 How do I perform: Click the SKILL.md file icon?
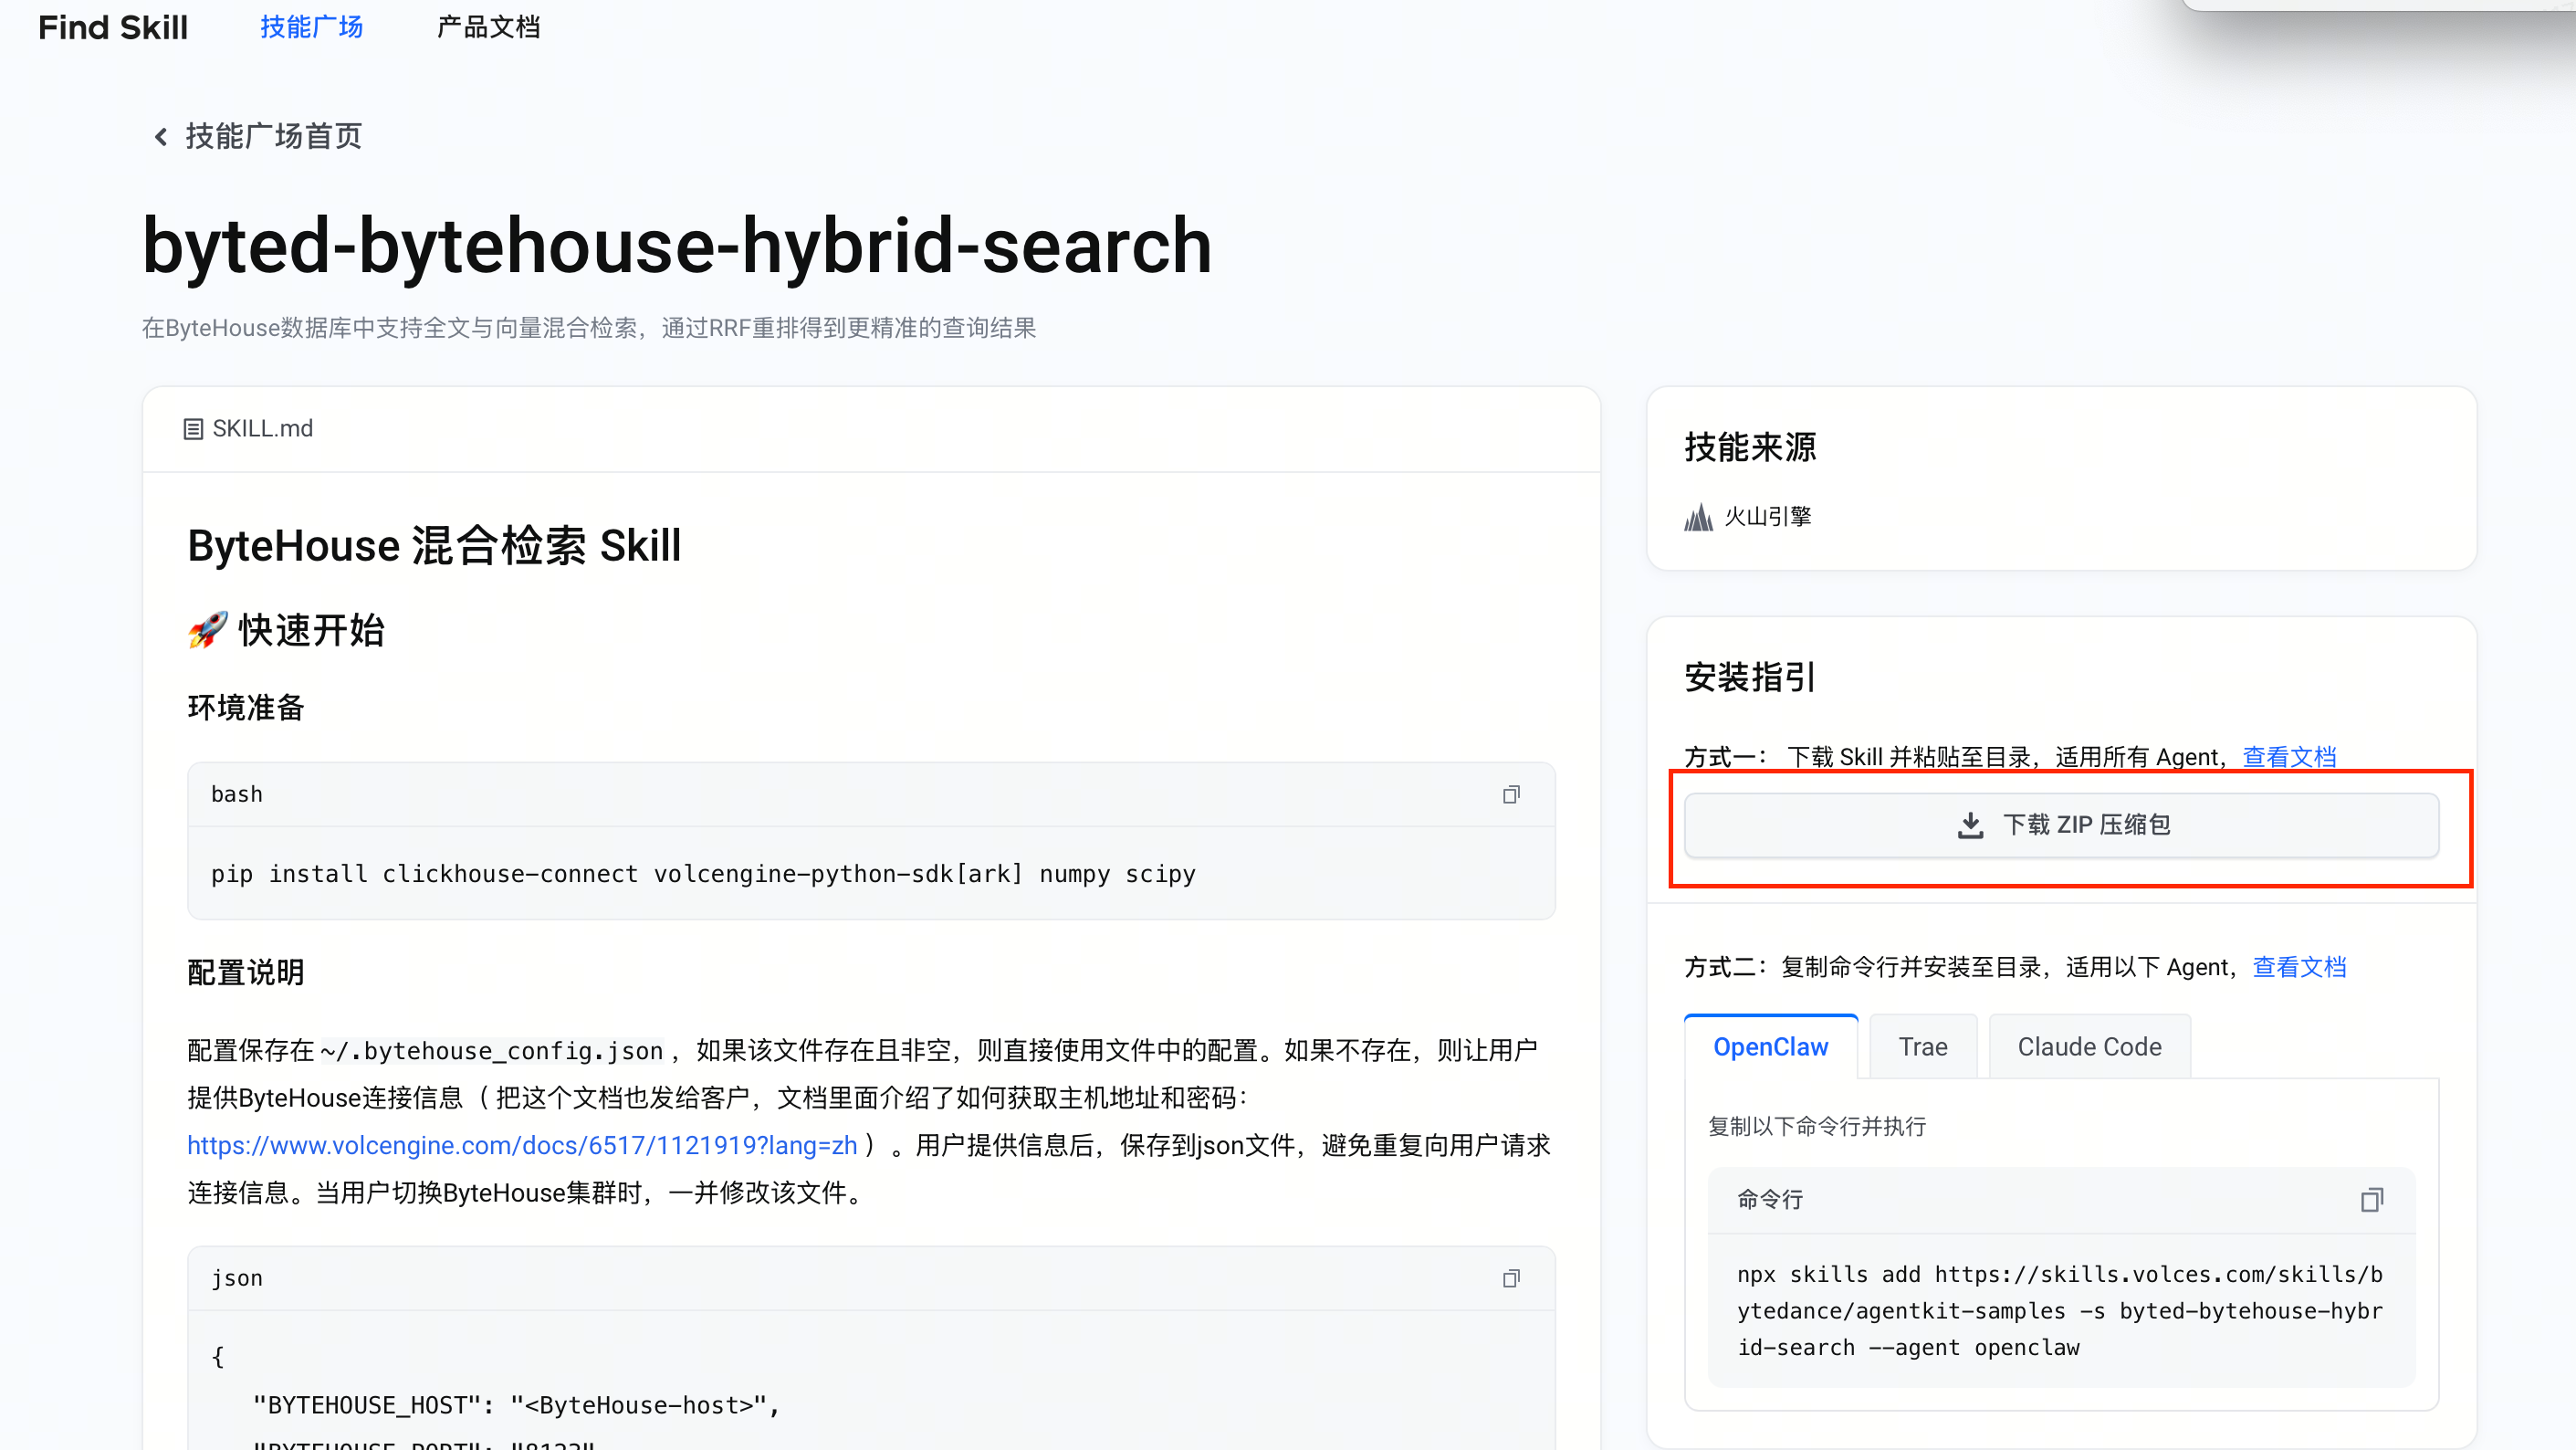tap(193, 429)
